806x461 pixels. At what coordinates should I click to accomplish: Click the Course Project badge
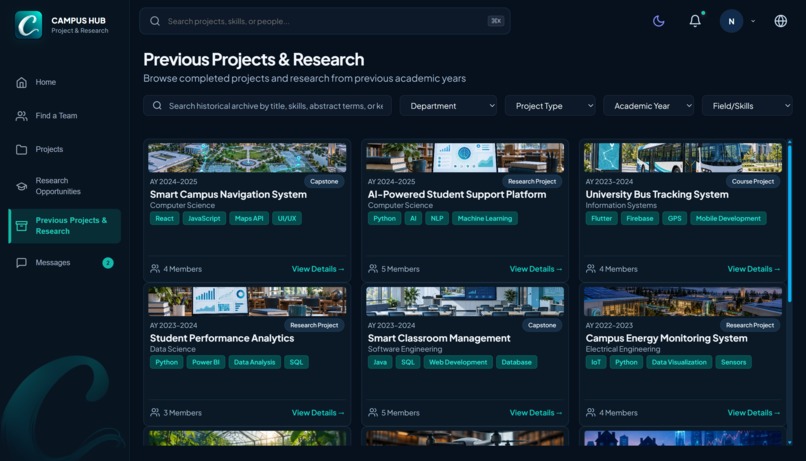click(753, 181)
